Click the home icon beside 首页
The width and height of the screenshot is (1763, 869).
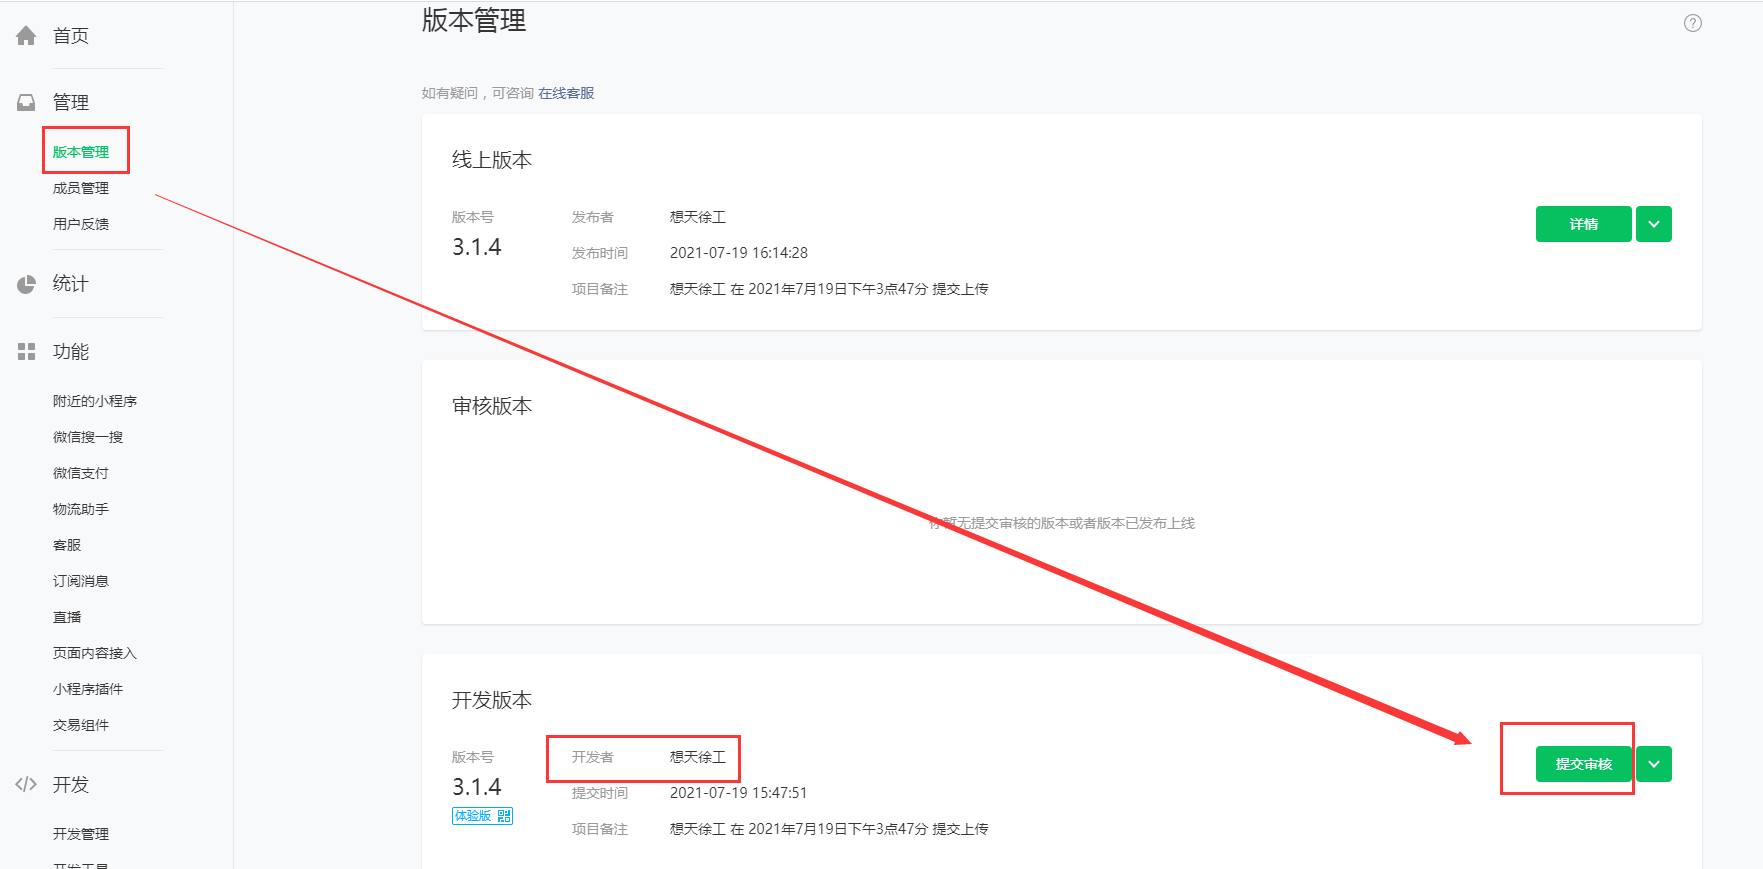pos(26,36)
